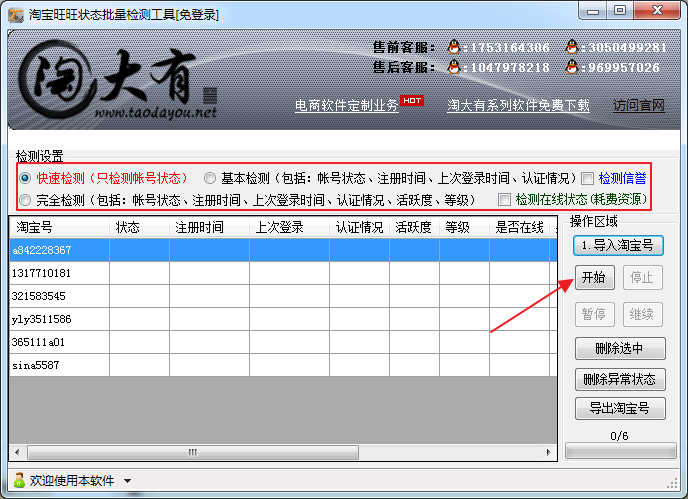
Task: Open the 电商软件定制业务 link
Action: (x=346, y=105)
